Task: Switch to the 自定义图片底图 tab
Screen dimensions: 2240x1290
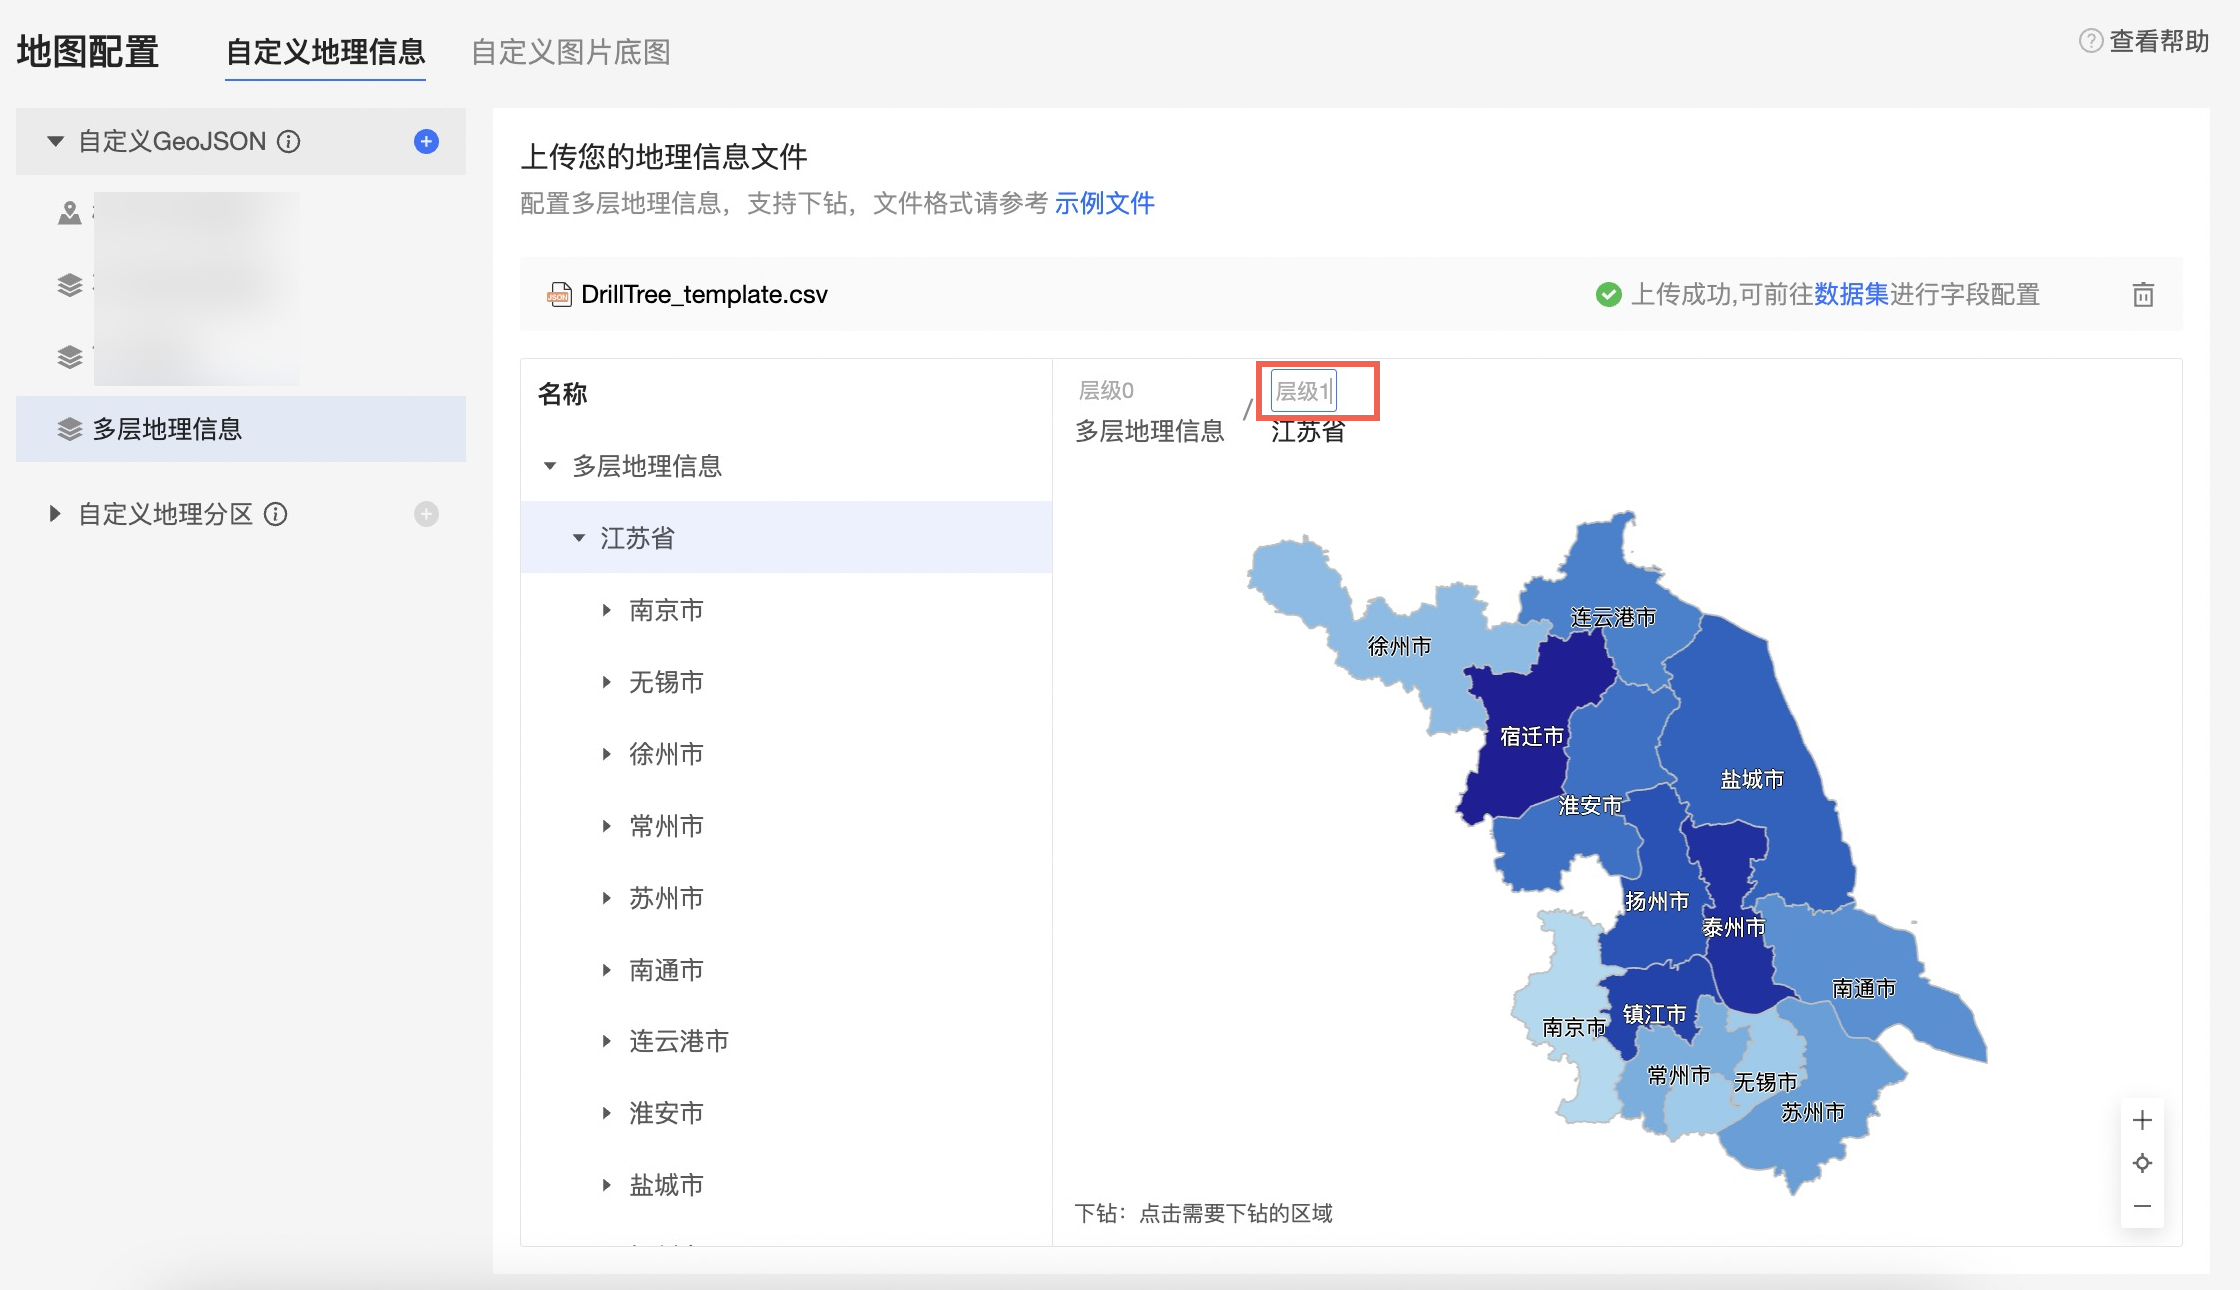Action: [570, 52]
